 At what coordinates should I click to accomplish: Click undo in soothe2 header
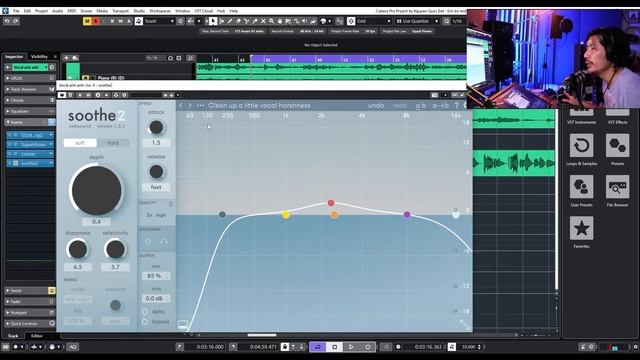376,105
